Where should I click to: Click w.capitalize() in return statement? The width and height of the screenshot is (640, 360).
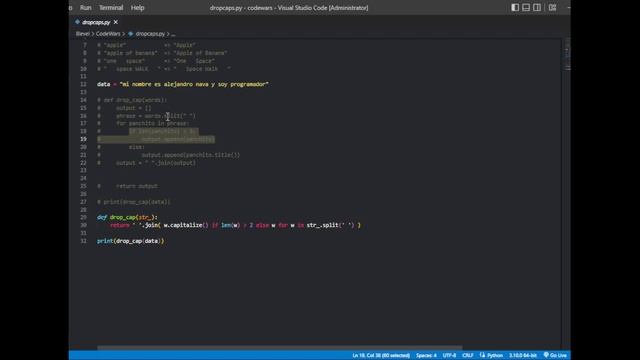coord(186,225)
